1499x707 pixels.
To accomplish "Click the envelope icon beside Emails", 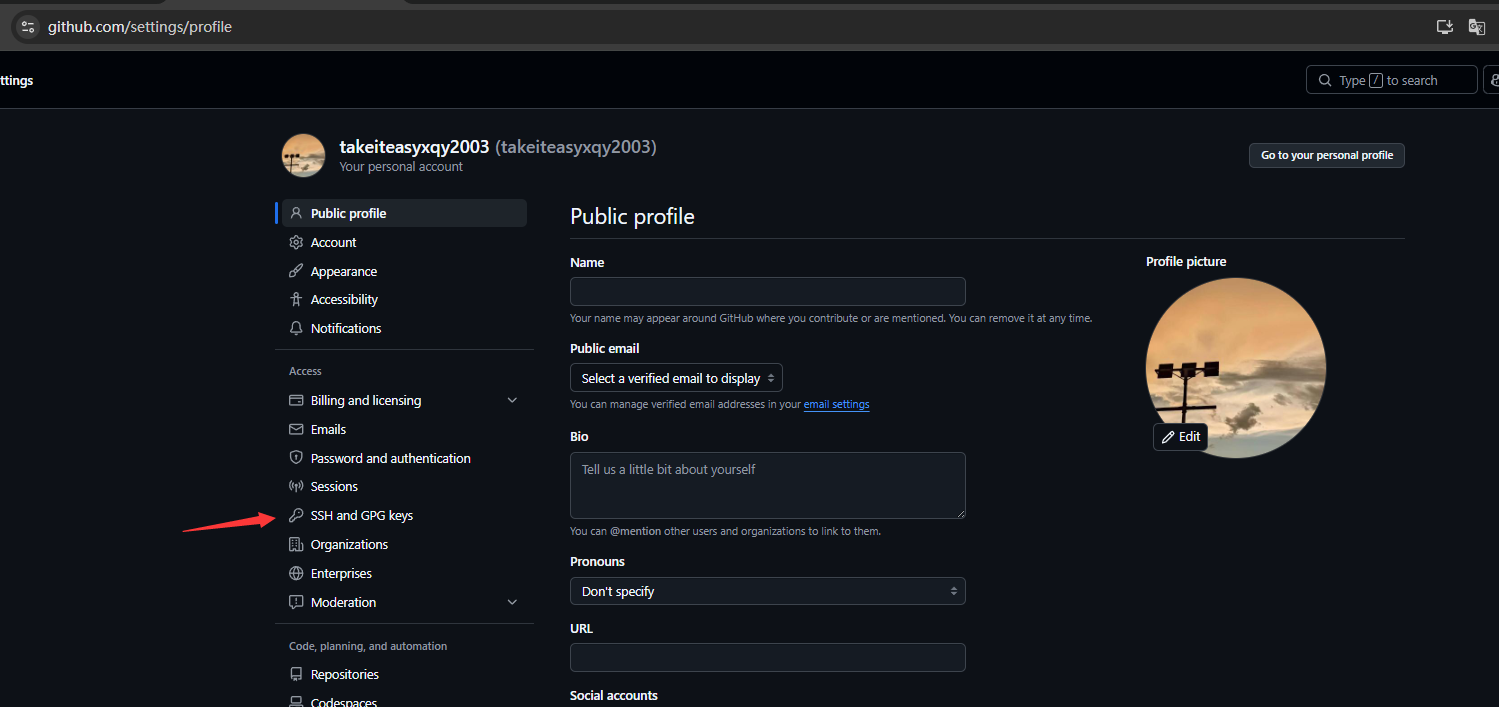I will click(x=296, y=429).
